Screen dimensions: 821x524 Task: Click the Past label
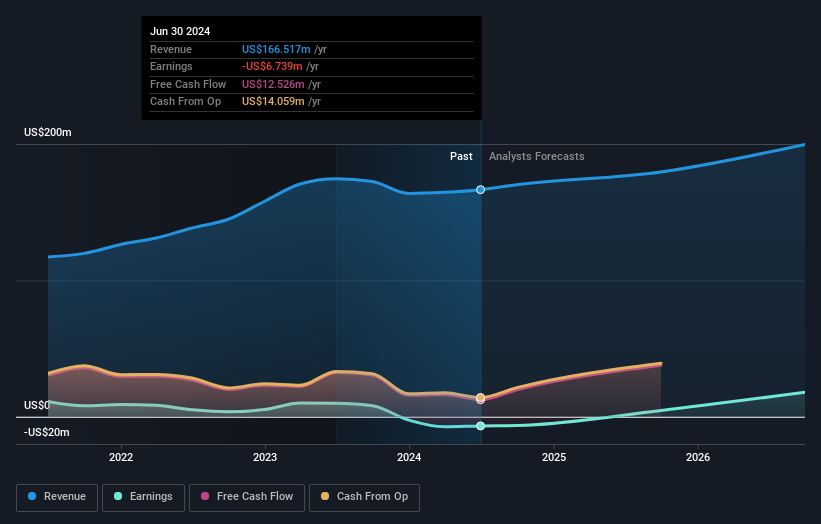tap(461, 157)
